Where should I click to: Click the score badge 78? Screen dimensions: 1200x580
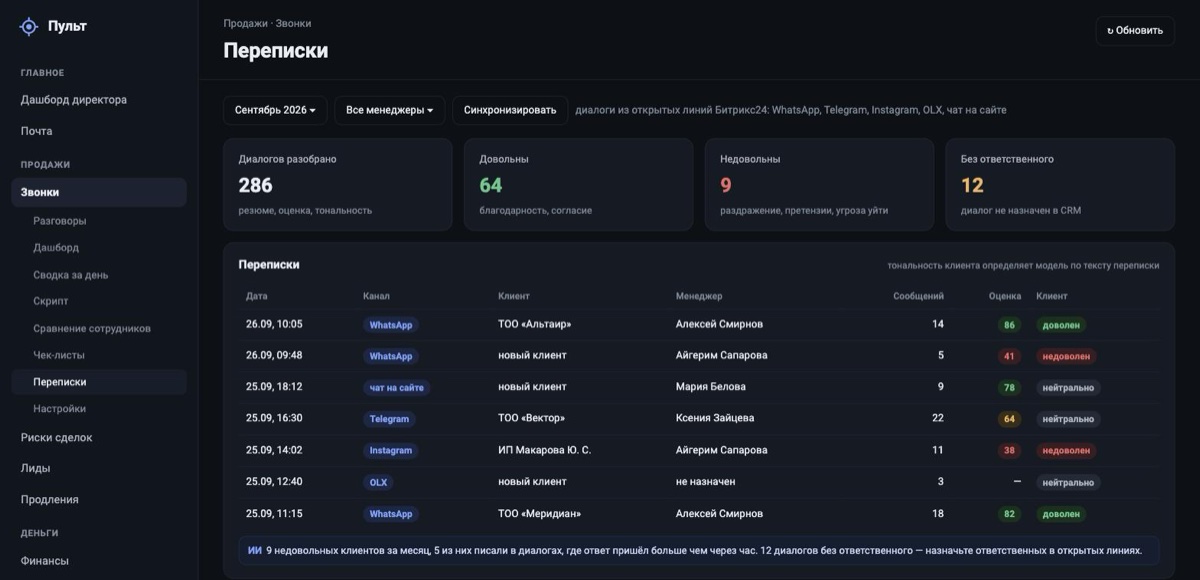(1009, 387)
